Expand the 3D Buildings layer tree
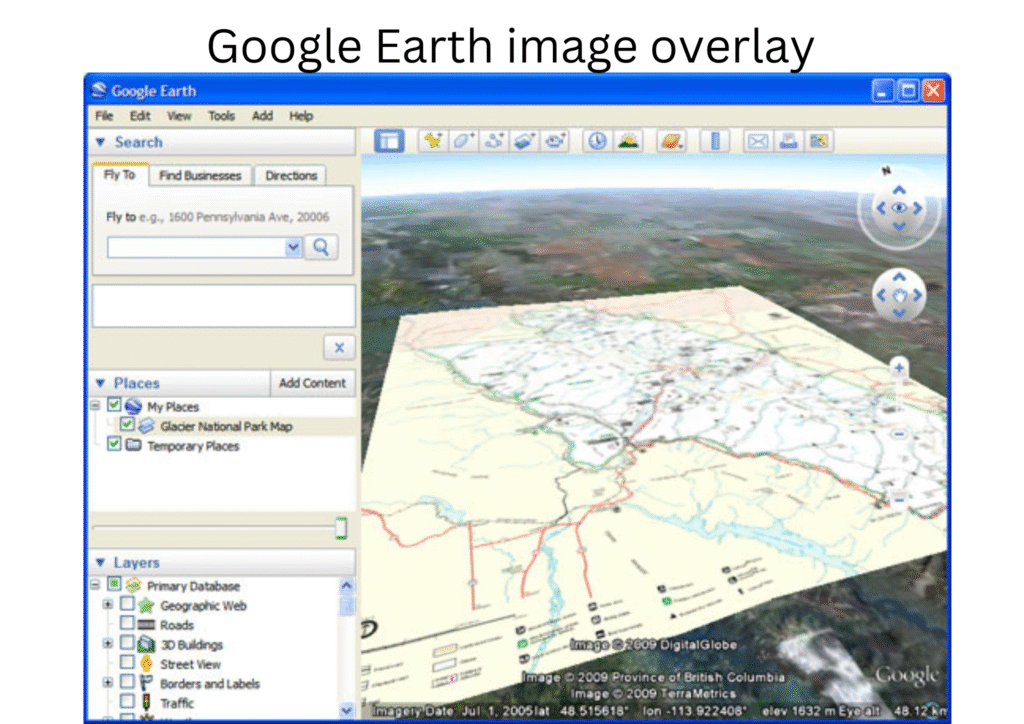This screenshot has height=724, width=1024. coord(108,645)
